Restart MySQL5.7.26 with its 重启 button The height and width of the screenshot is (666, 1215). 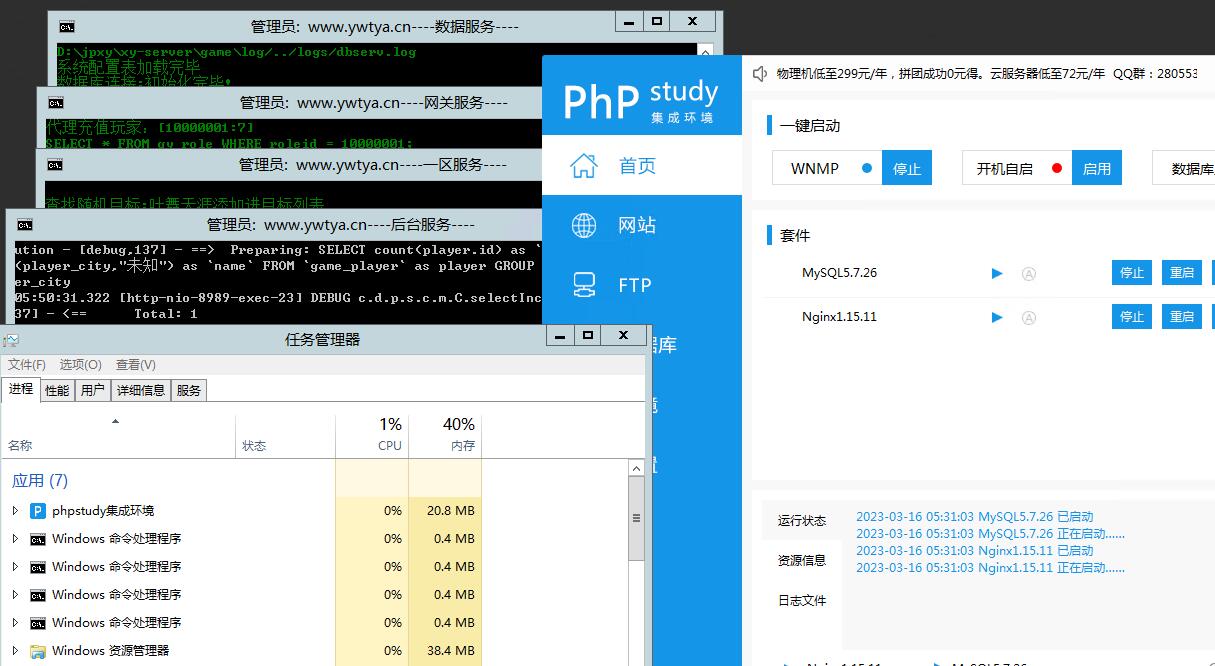1182,273
